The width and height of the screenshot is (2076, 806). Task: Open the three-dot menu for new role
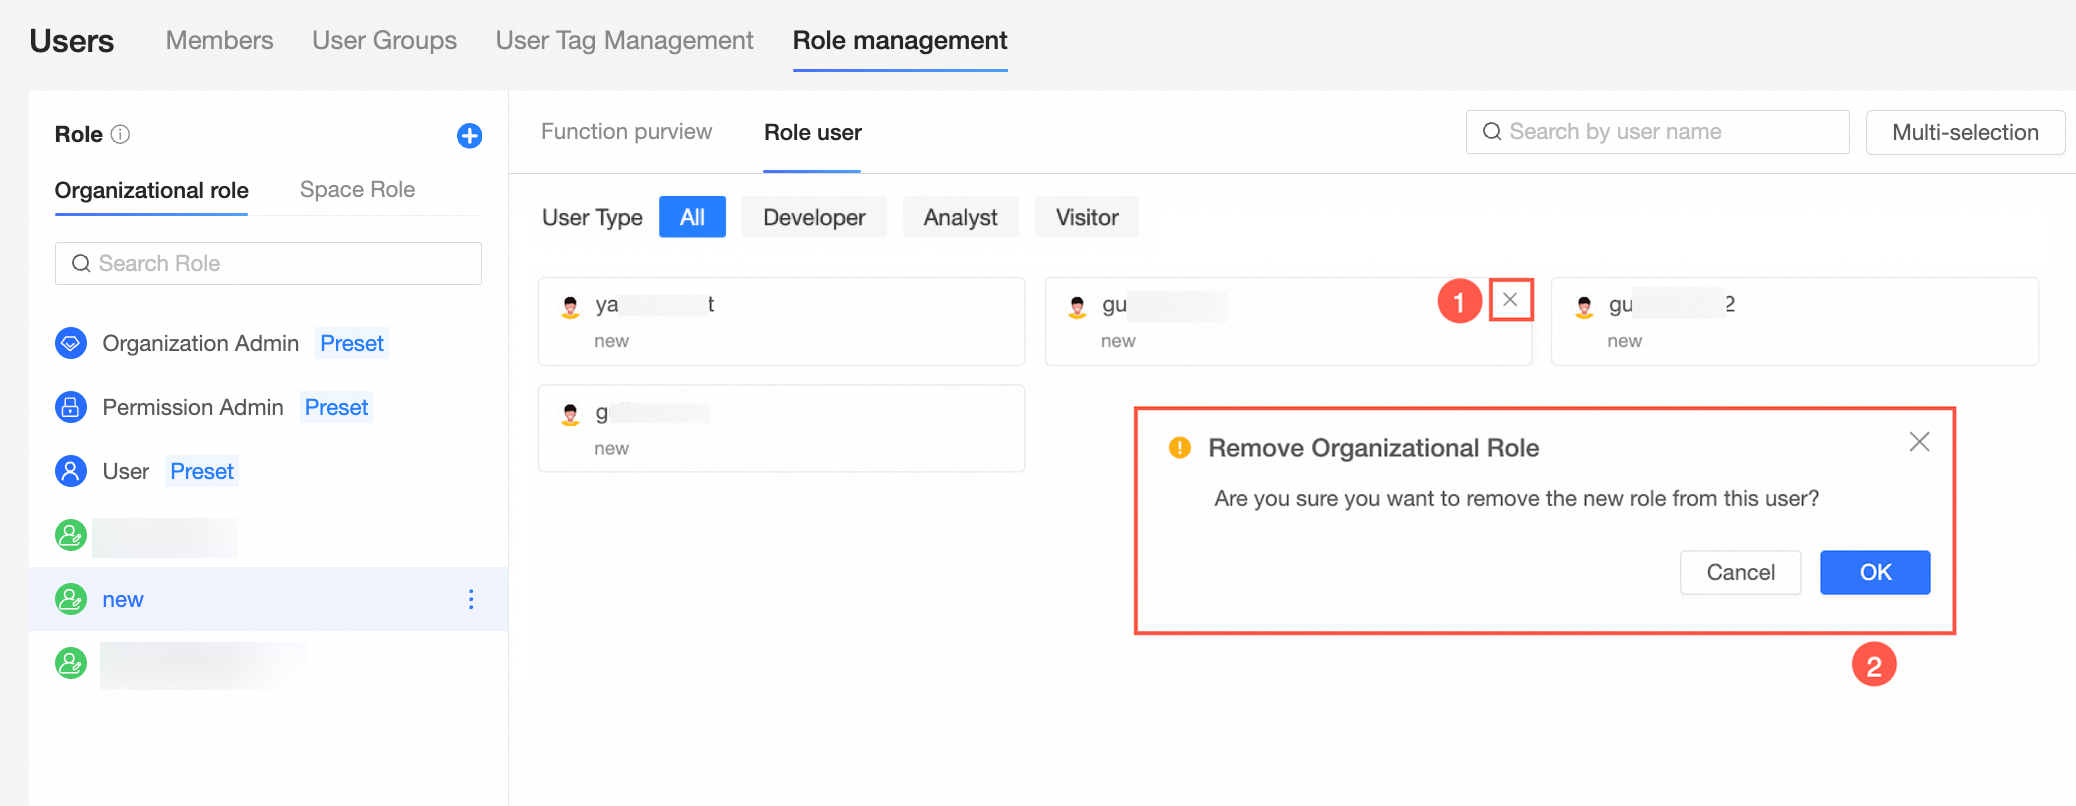471,599
